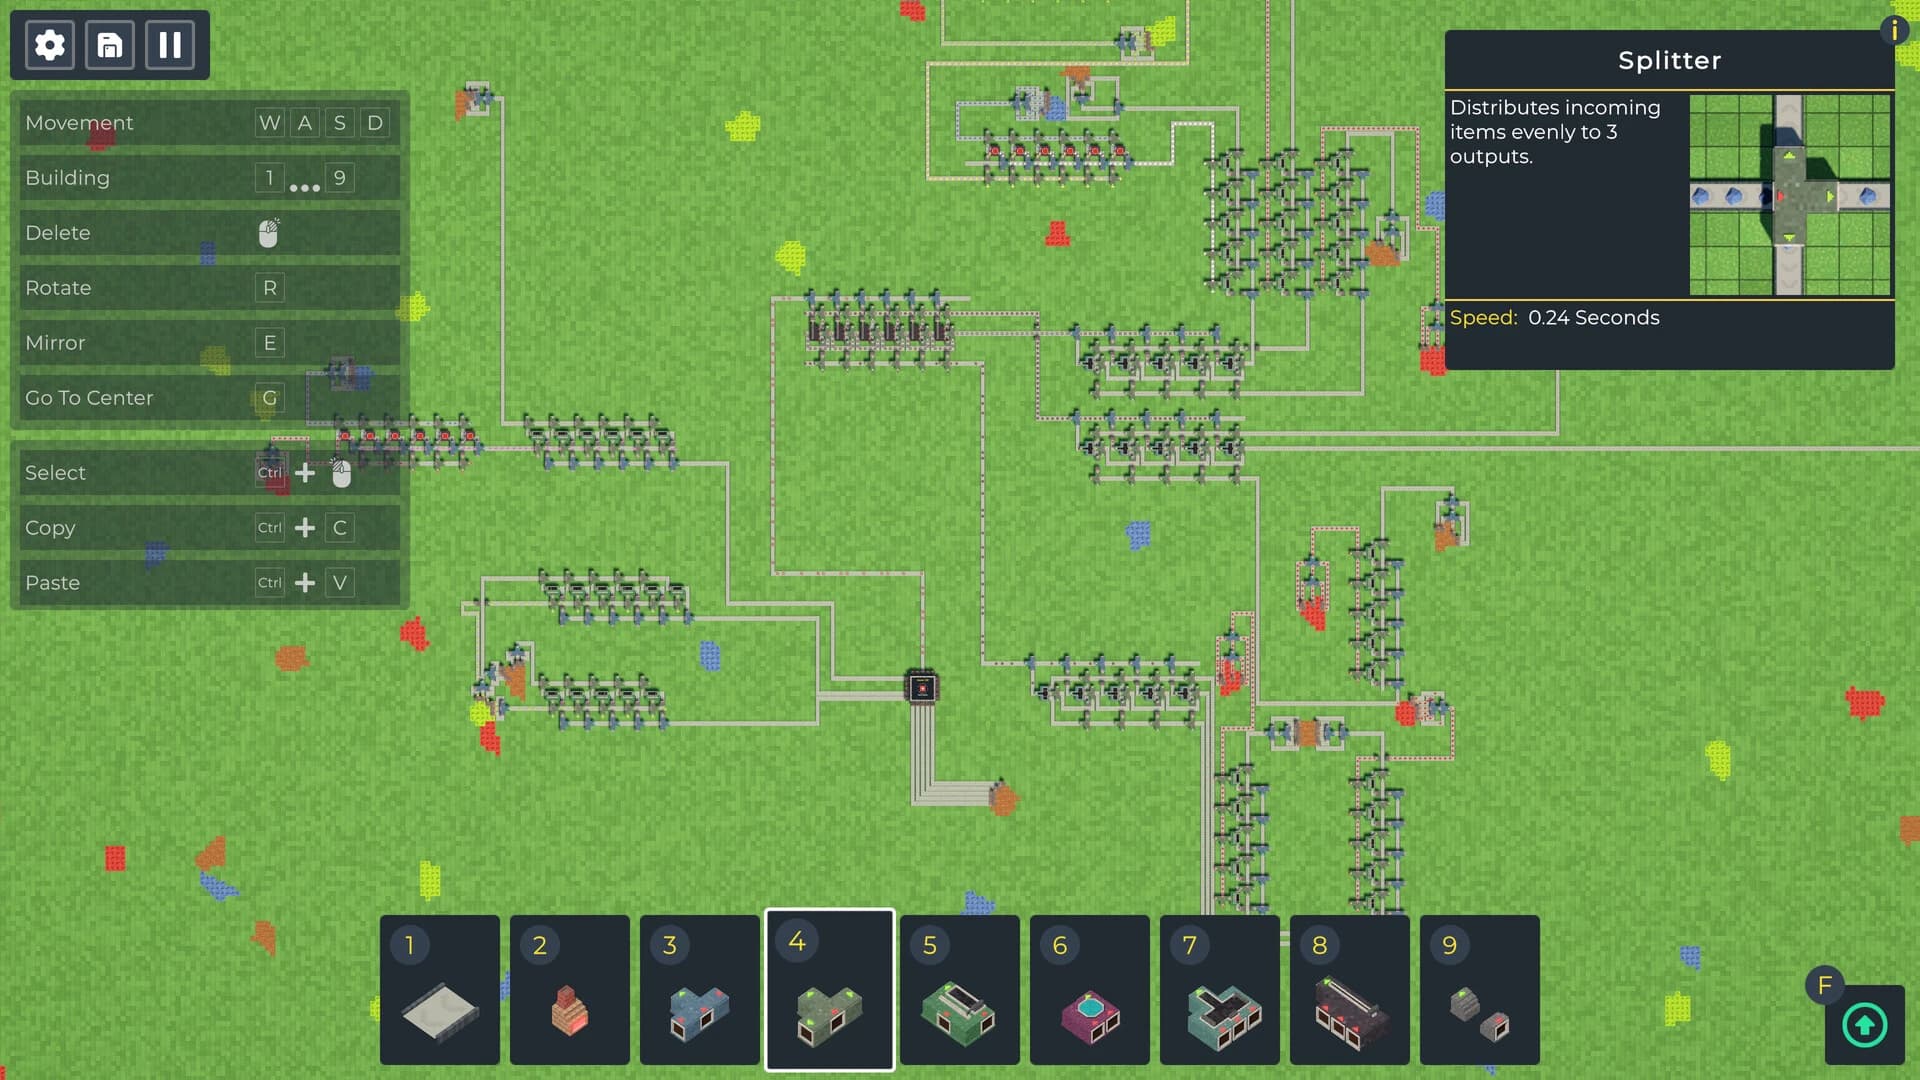The width and height of the screenshot is (1920, 1080).
Task: Click the F key badge near the upgrade button
Action: [1825, 985]
